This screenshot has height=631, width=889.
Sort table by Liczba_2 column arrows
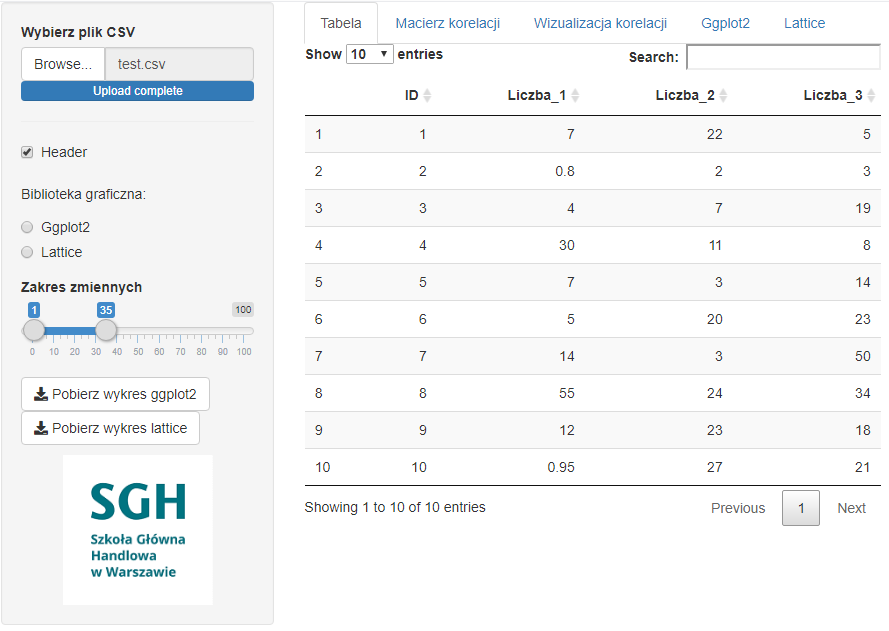pyautogui.click(x=723, y=96)
